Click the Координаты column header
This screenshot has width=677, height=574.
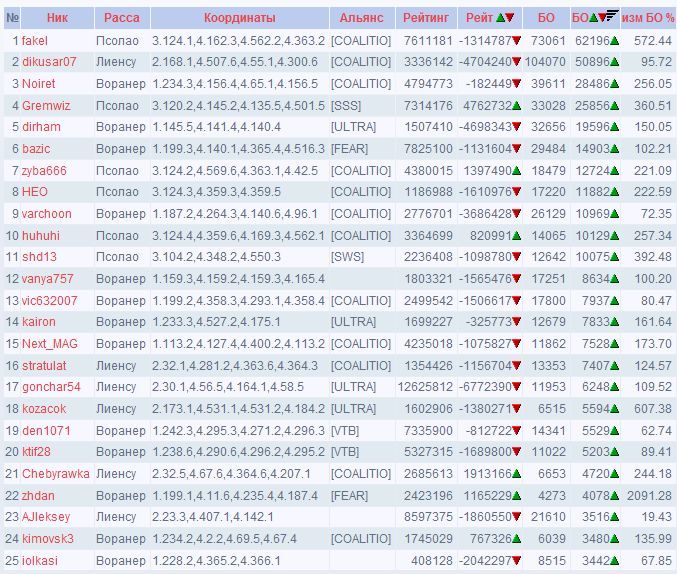pyautogui.click(x=239, y=18)
